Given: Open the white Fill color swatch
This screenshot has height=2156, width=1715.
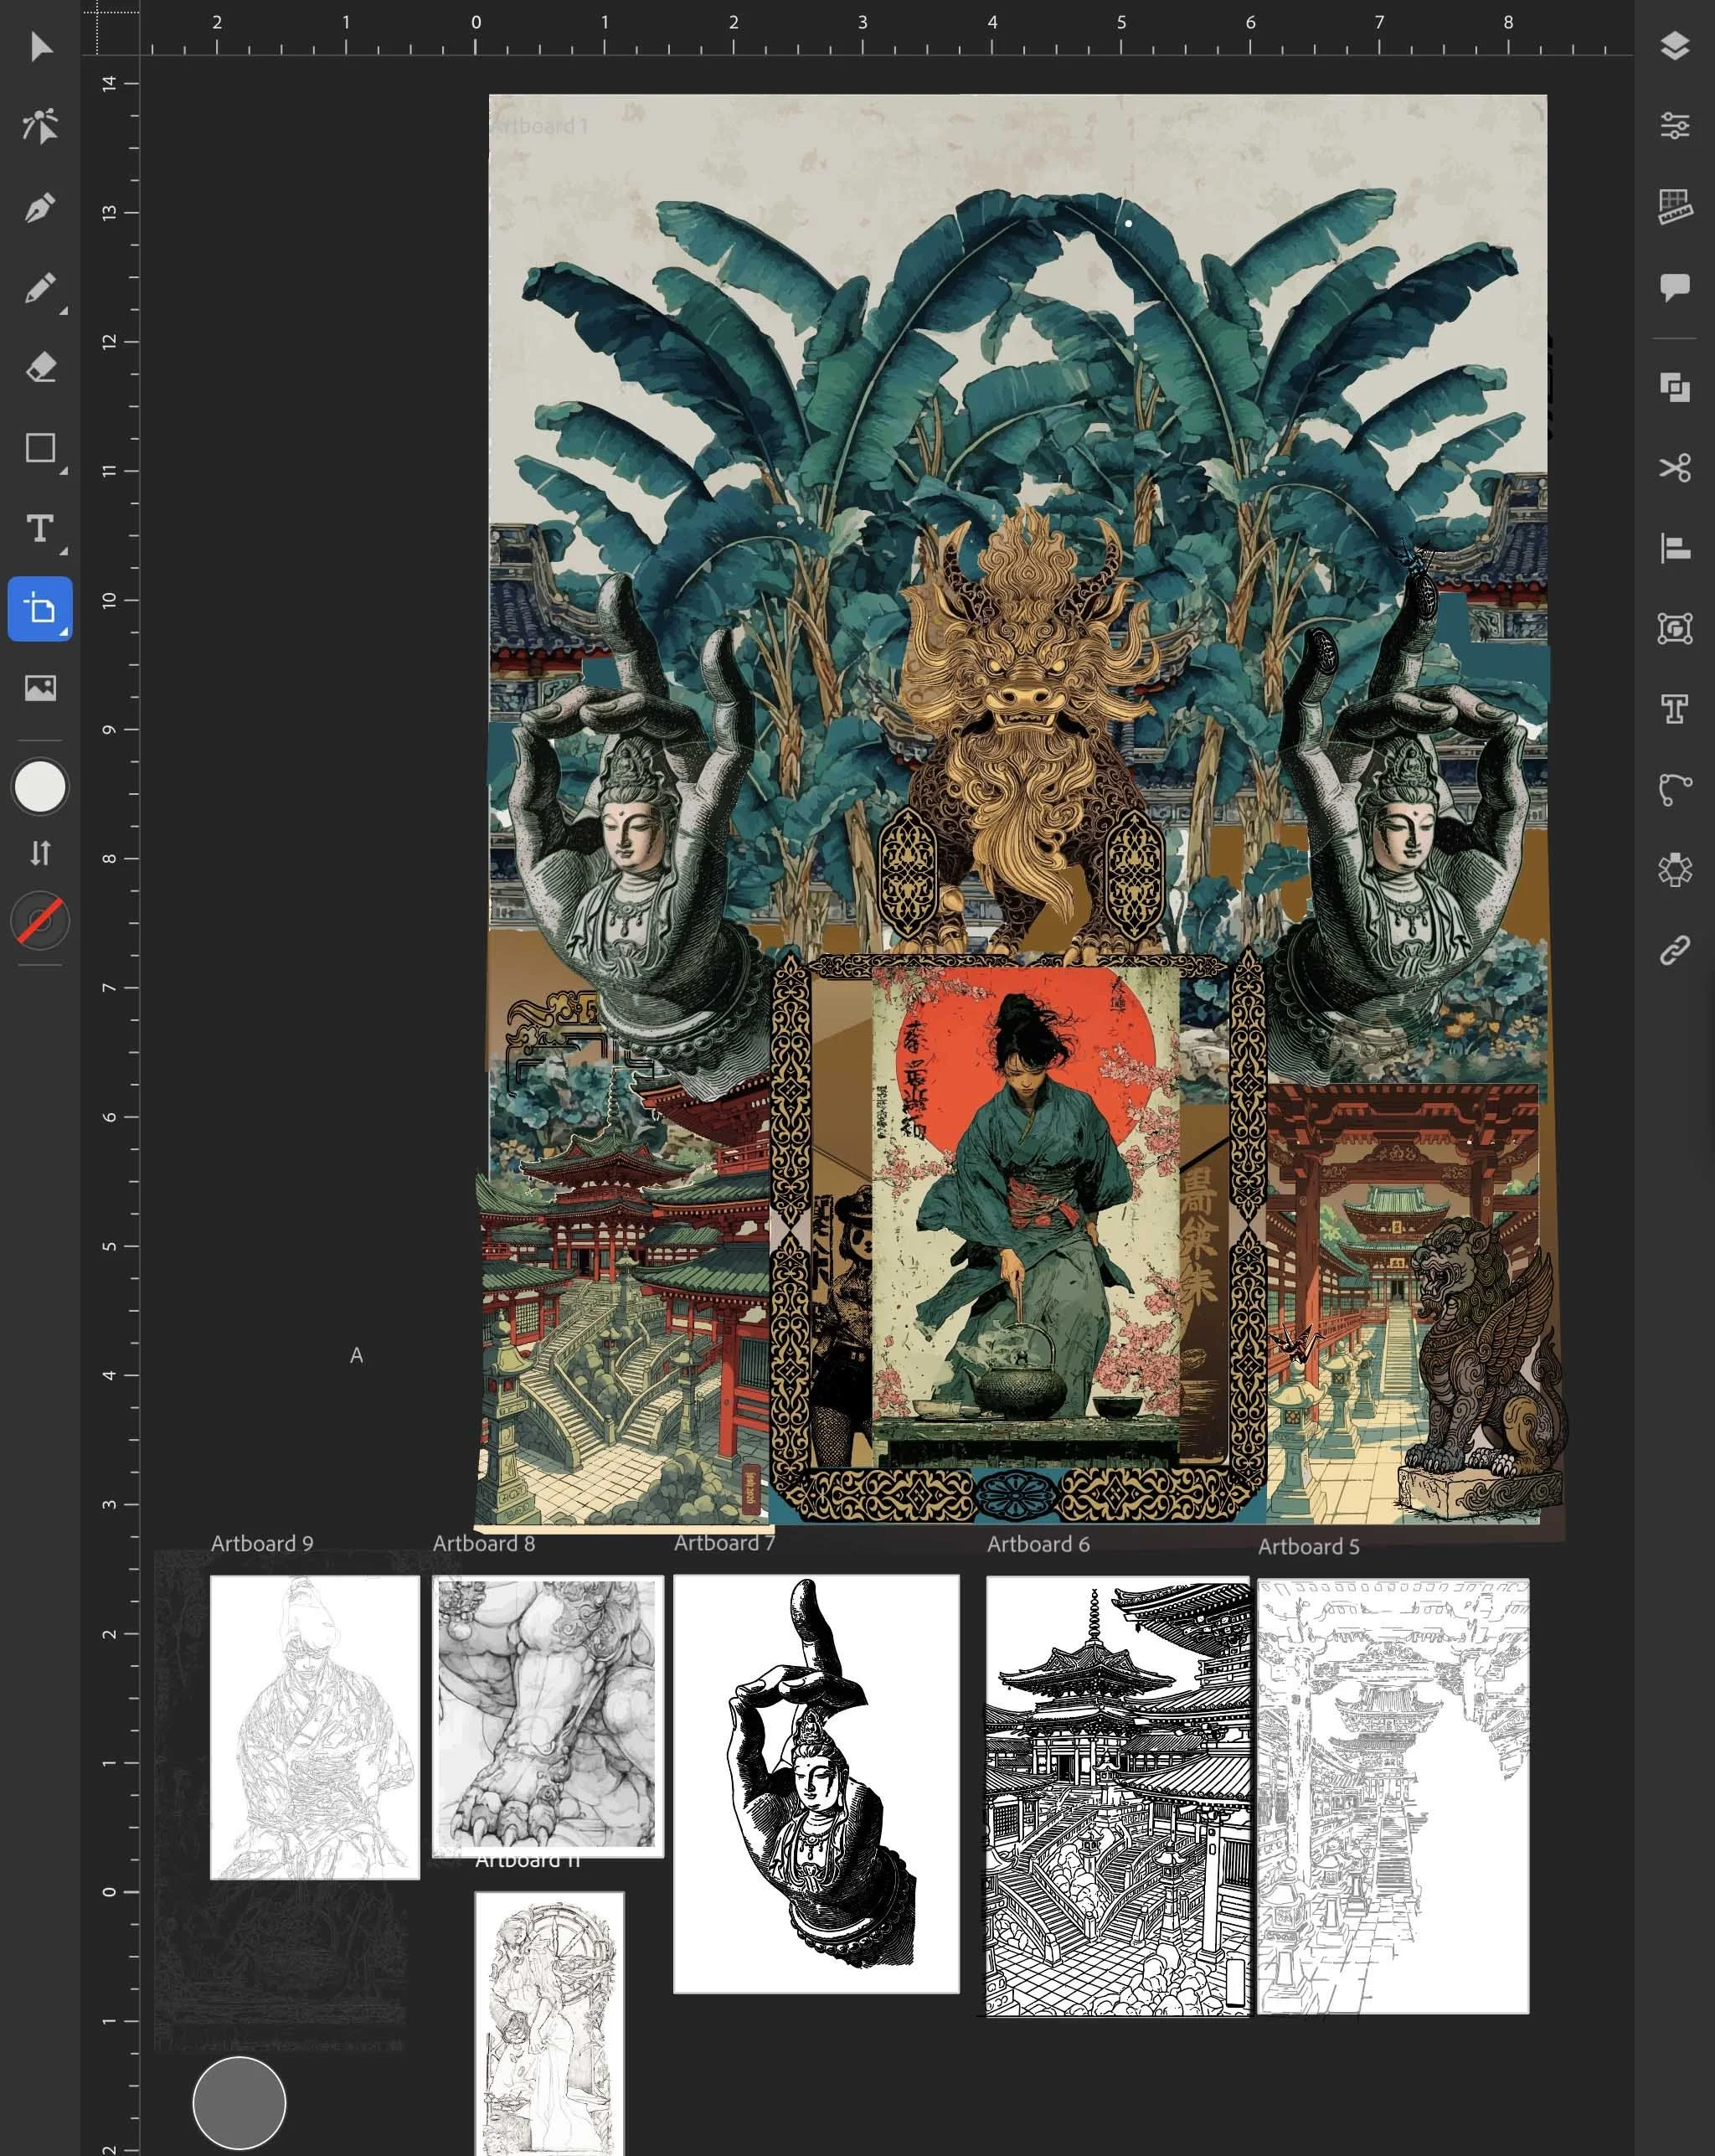Looking at the screenshot, I should click(40, 787).
